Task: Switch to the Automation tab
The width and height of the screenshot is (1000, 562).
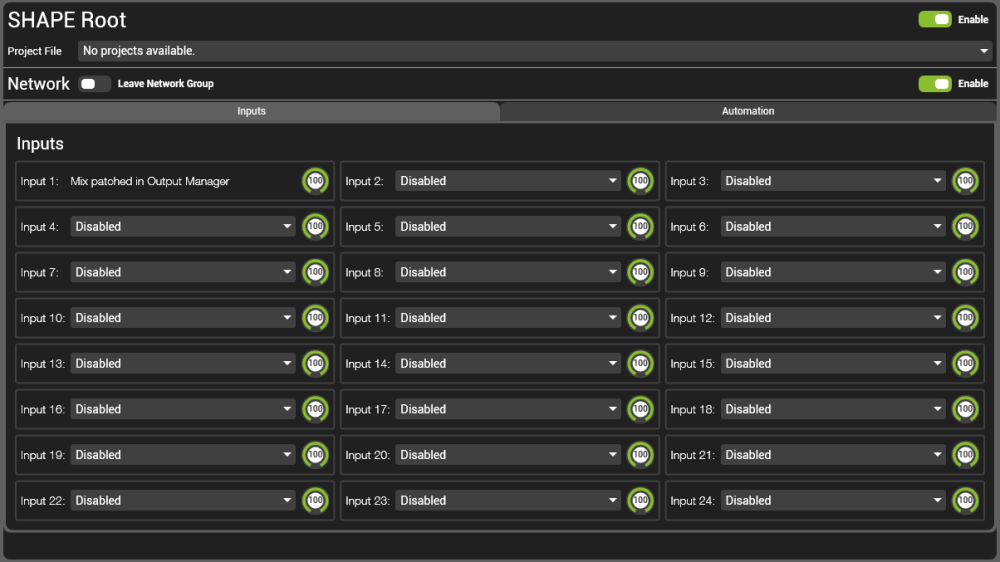Action: [748, 111]
